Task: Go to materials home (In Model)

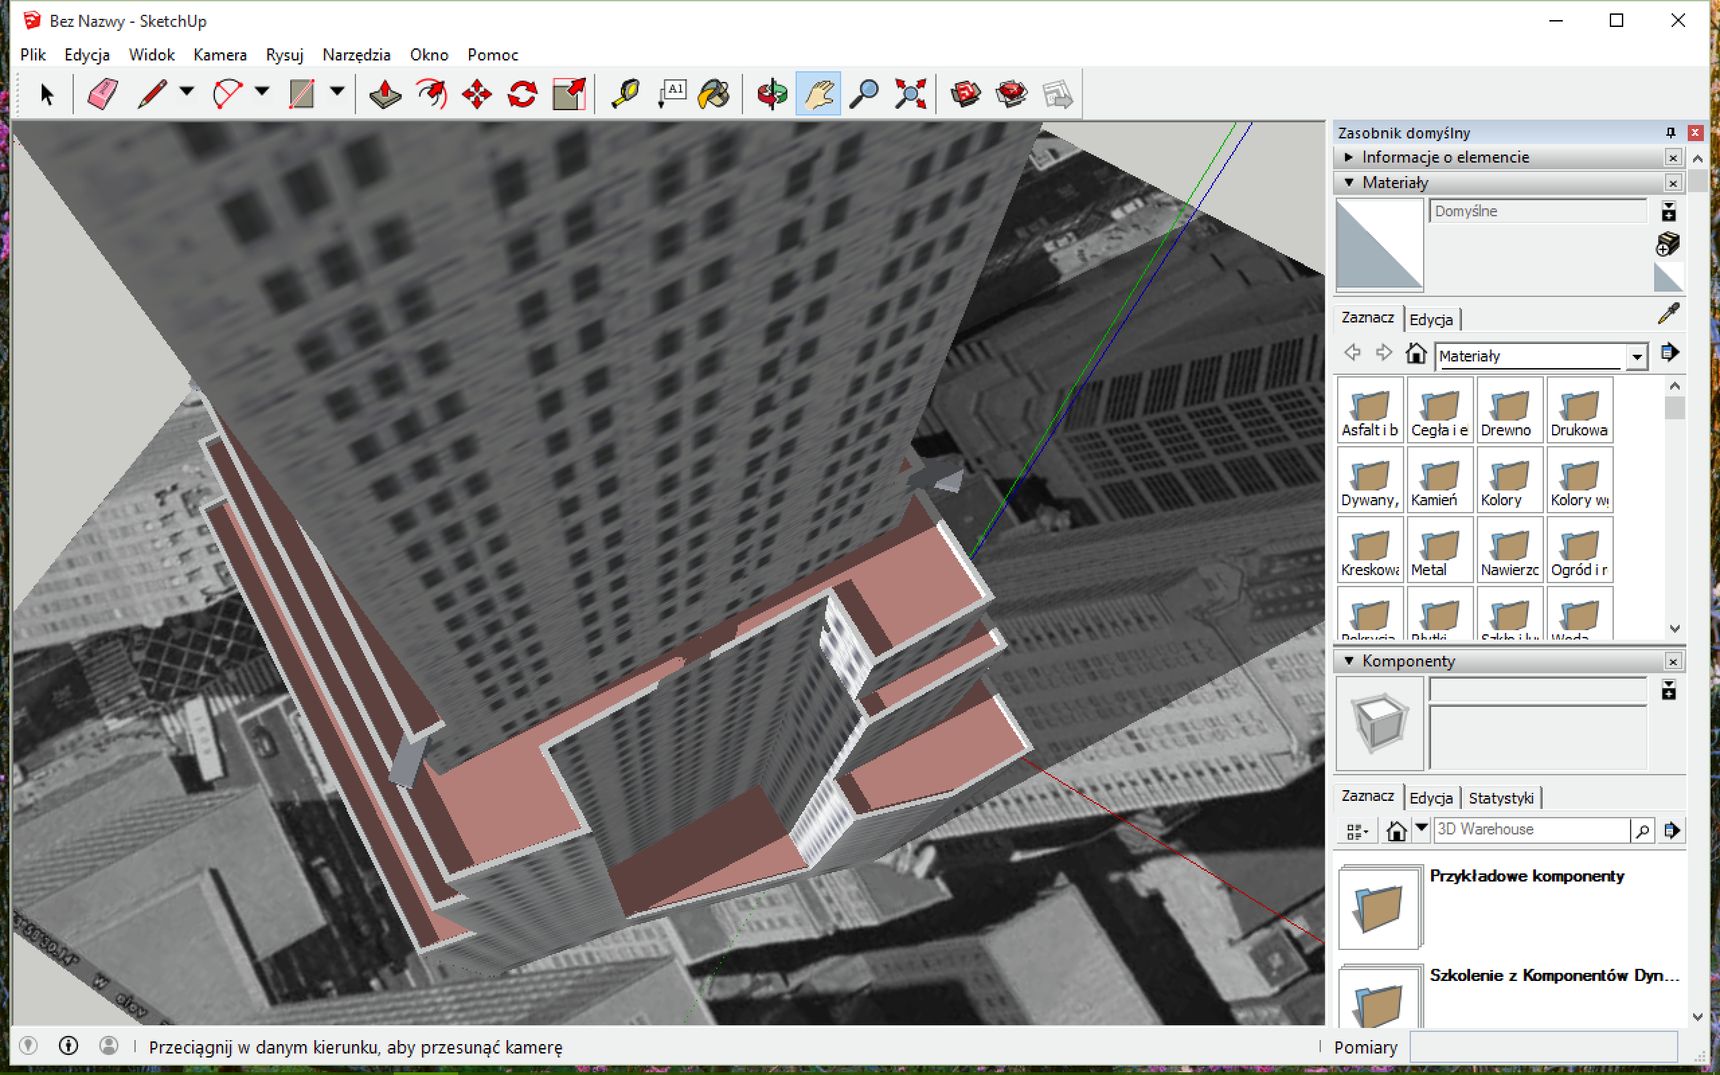Action: click(x=1415, y=353)
